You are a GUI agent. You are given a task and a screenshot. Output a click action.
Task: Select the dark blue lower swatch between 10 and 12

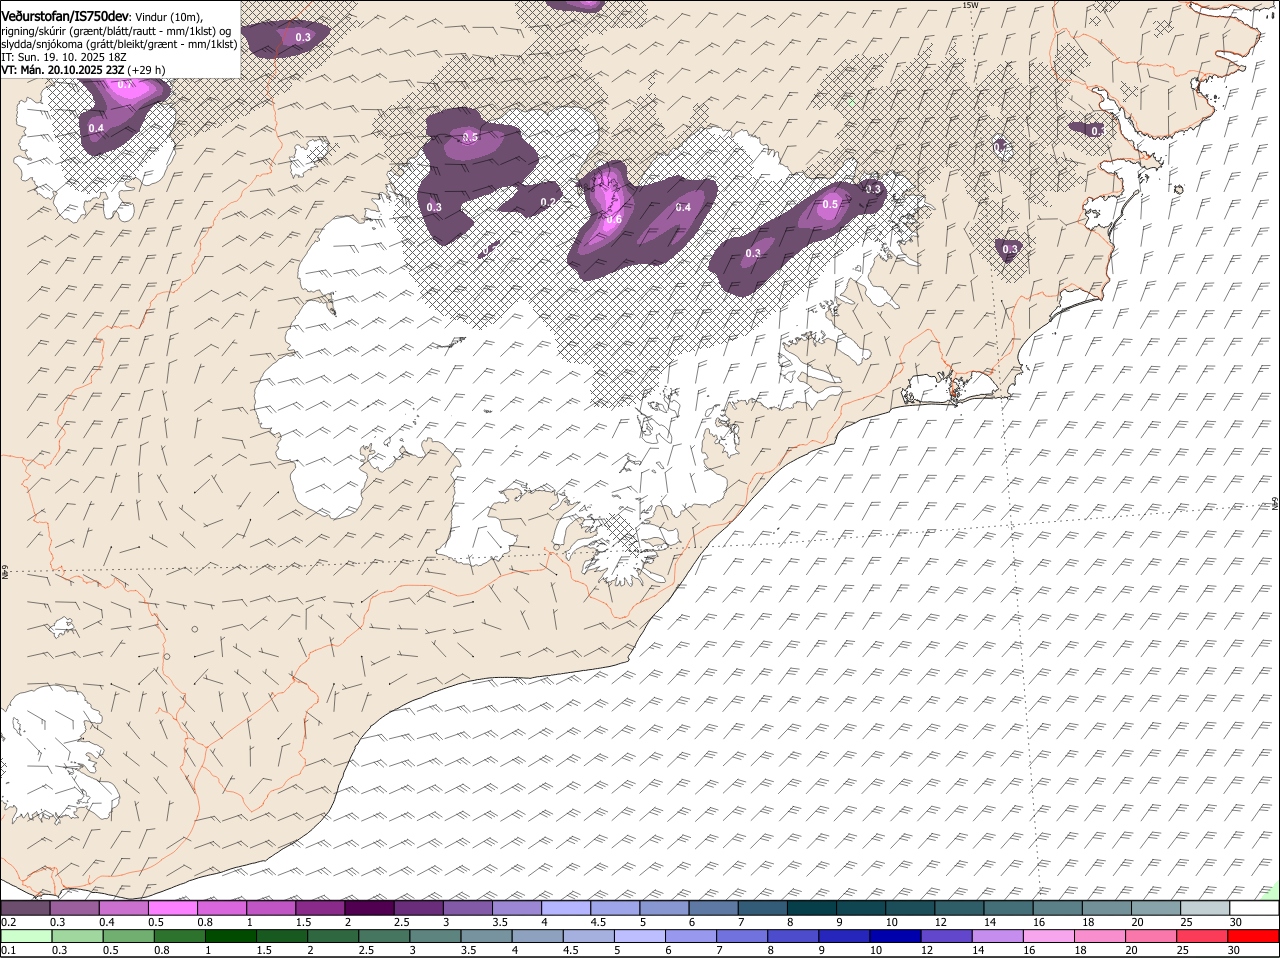(x=895, y=937)
